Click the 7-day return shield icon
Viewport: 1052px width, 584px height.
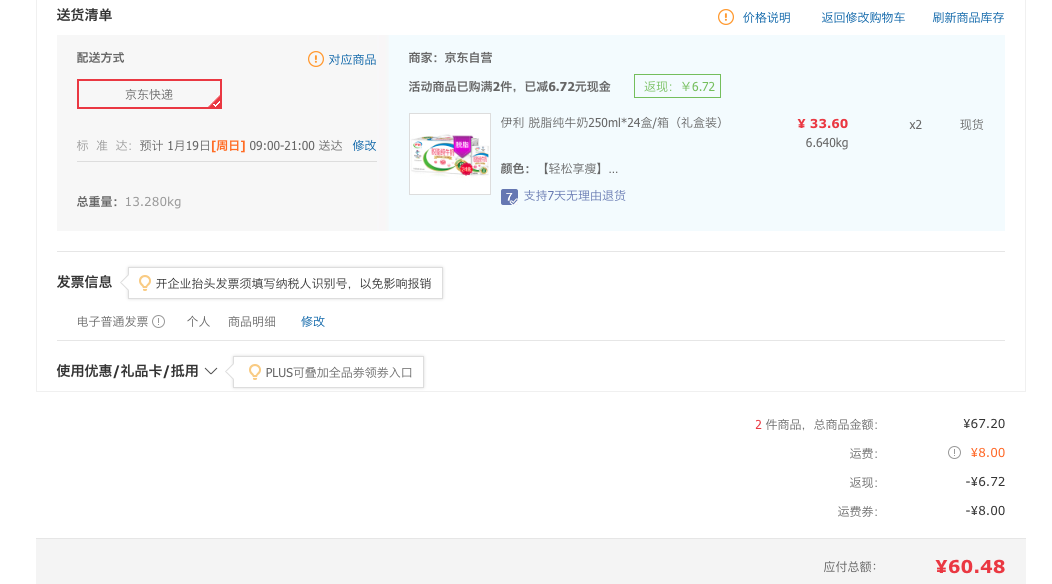point(509,197)
